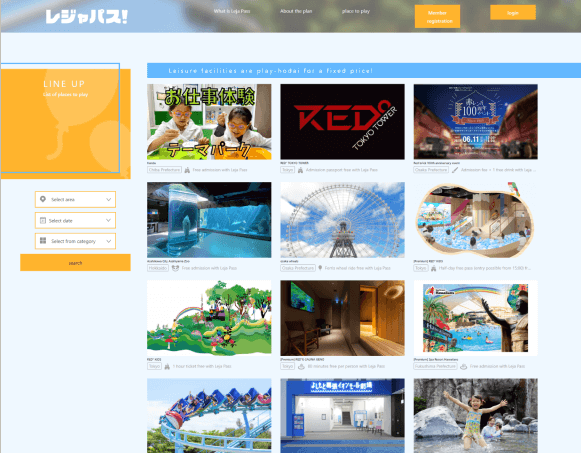Click the calendar icon in Select date
Screen dimensions: 581x453
point(43,220)
